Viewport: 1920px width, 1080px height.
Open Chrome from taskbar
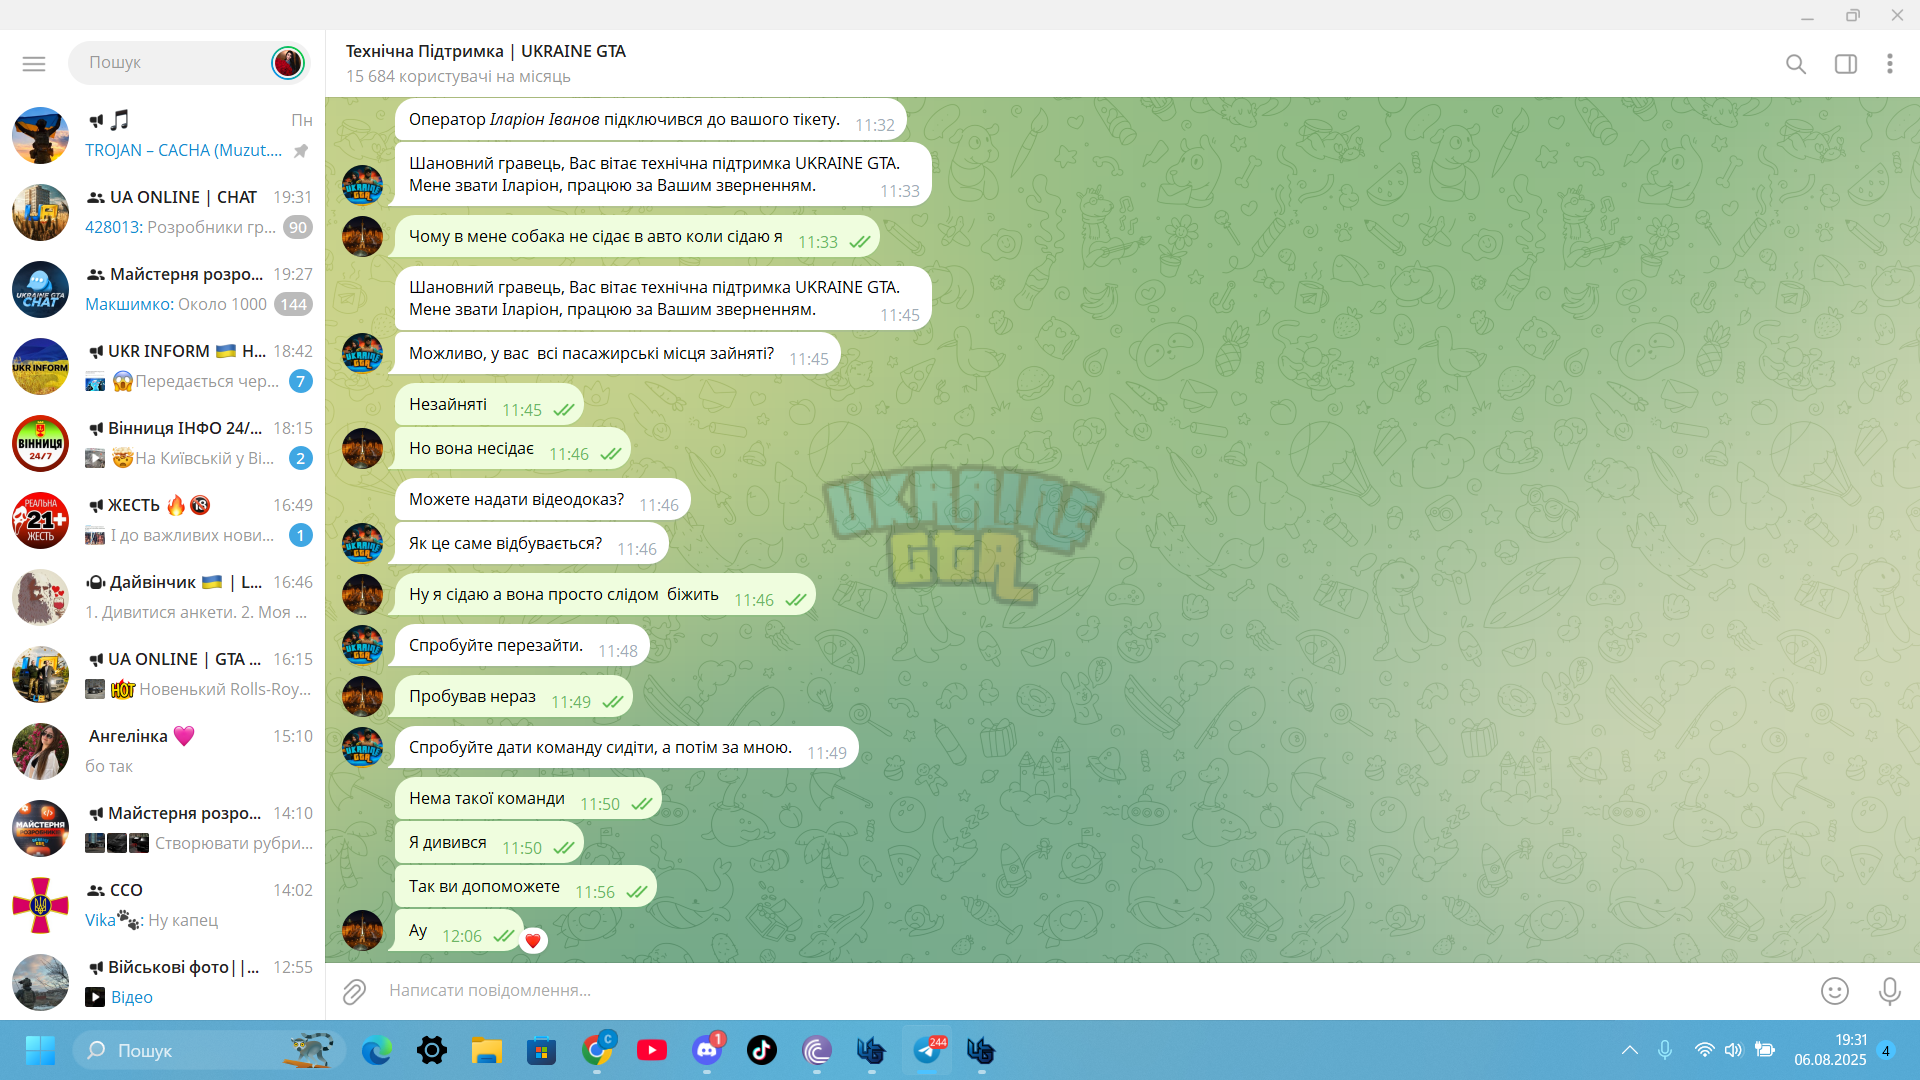pyautogui.click(x=597, y=1050)
